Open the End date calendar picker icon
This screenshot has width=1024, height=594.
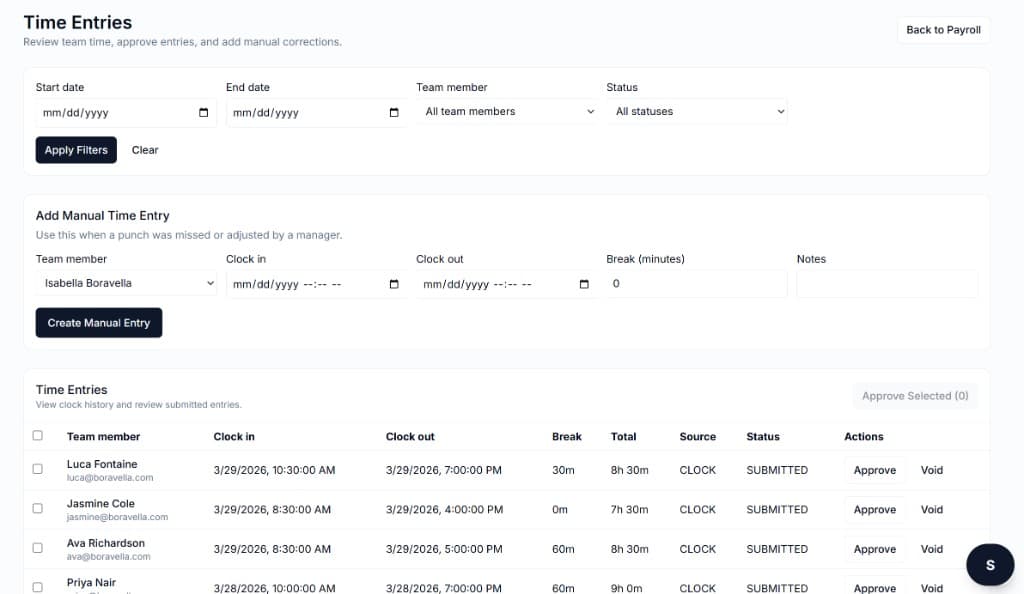point(394,112)
